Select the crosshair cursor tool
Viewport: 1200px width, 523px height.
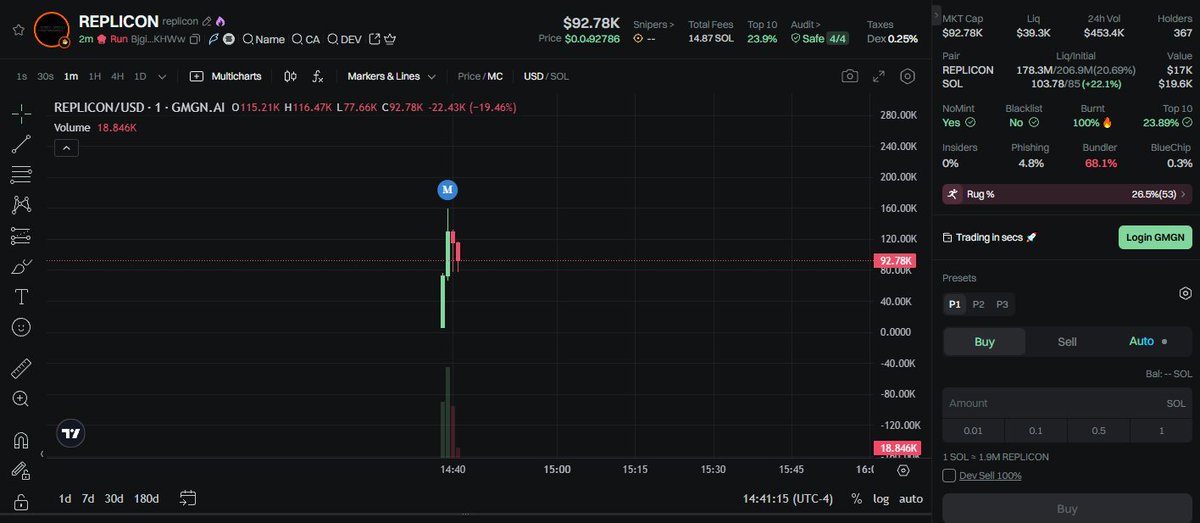pos(21,113)
